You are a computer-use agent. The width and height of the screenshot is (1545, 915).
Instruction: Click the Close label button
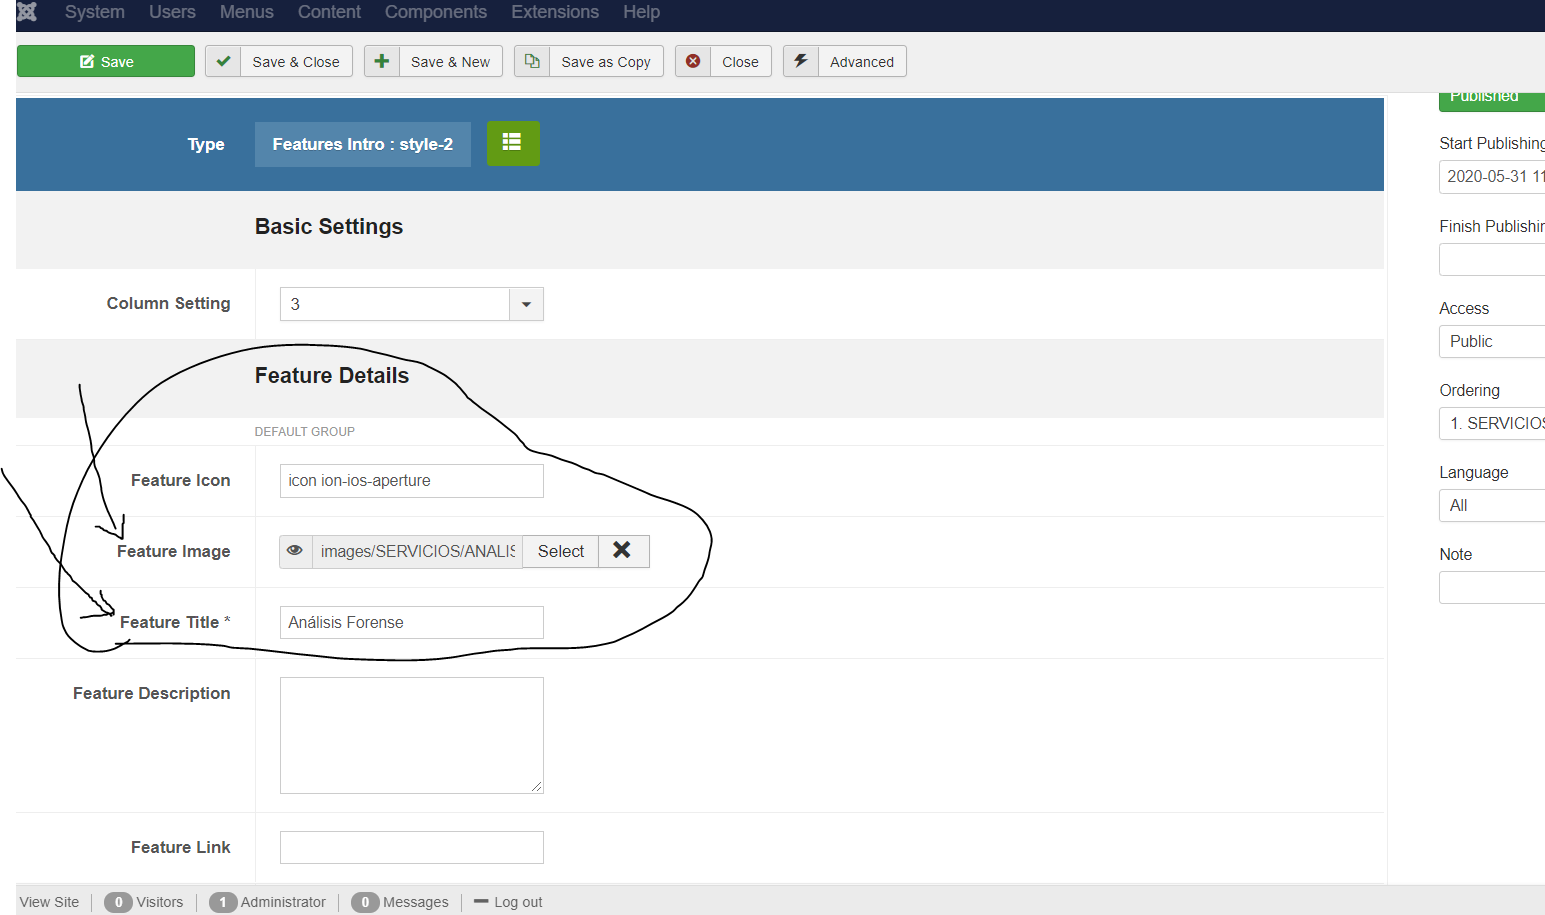740,61
